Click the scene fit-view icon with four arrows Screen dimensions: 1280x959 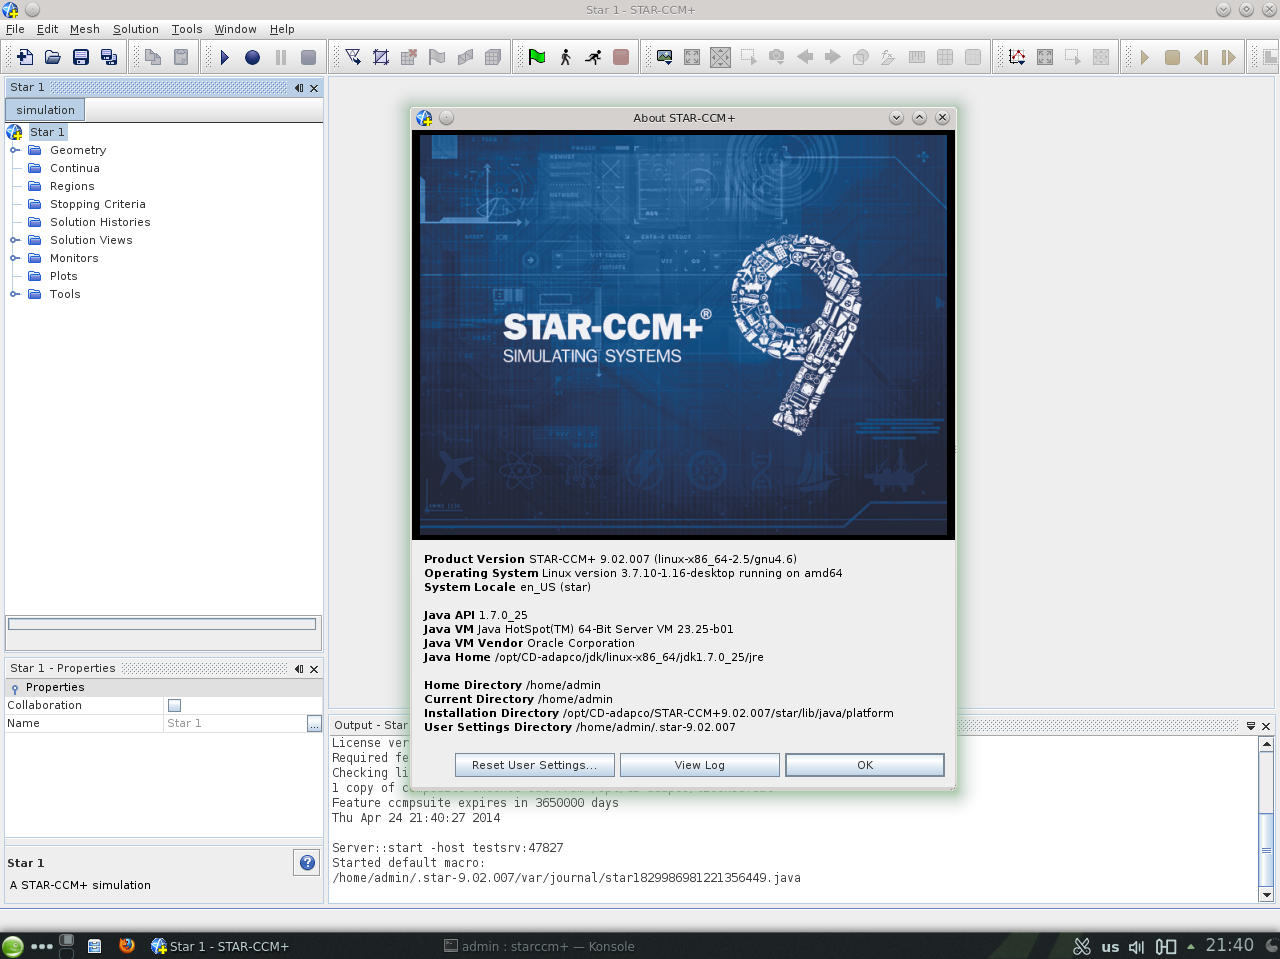pyautogui.click(x=692, y=57)
